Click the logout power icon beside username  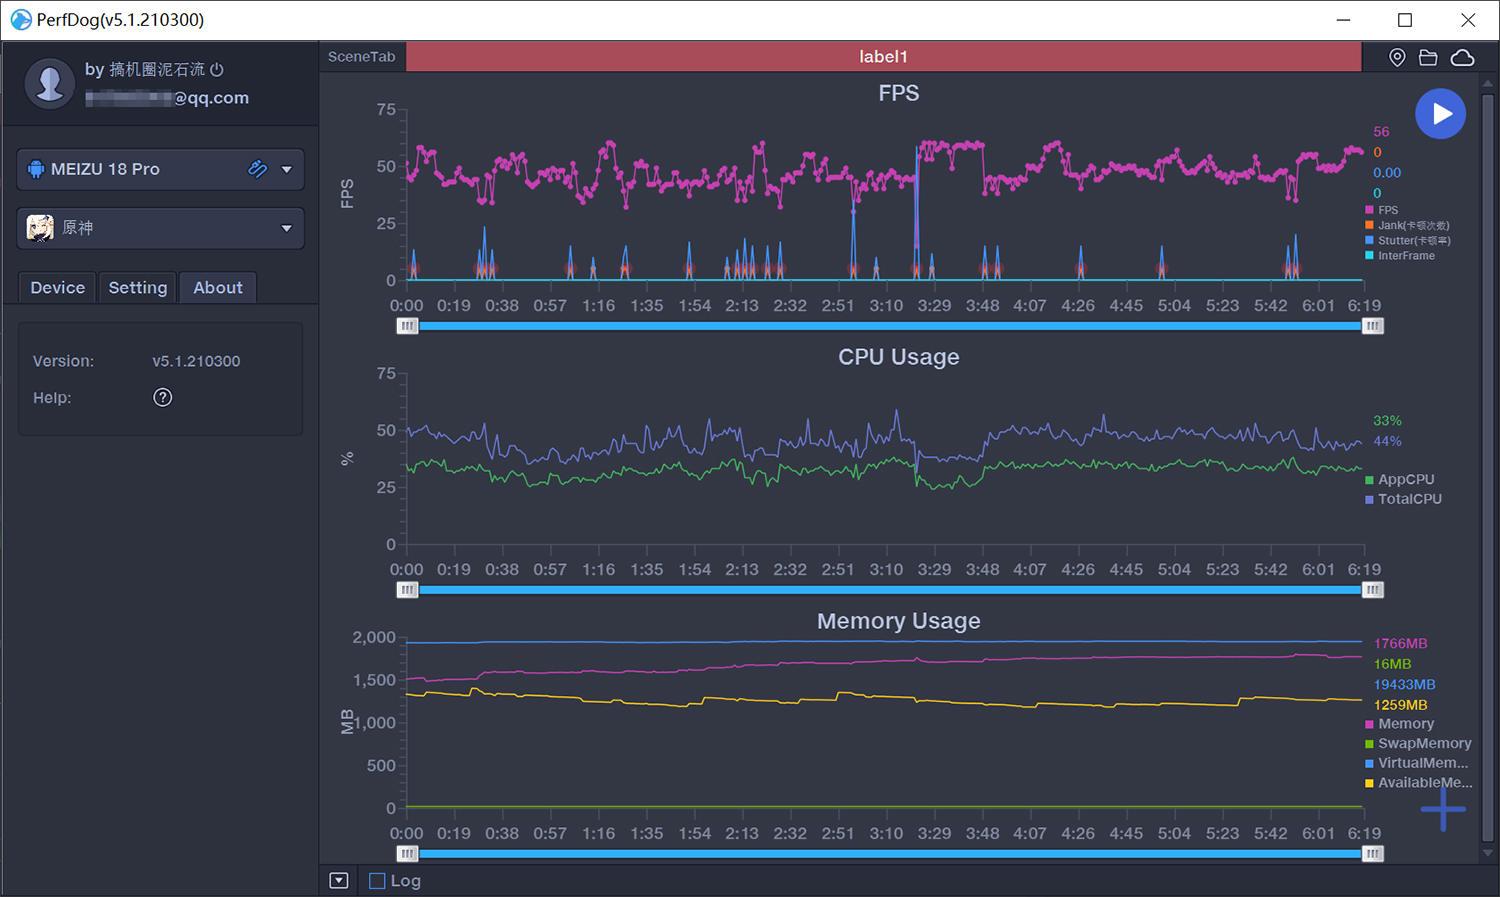[217, 70]
